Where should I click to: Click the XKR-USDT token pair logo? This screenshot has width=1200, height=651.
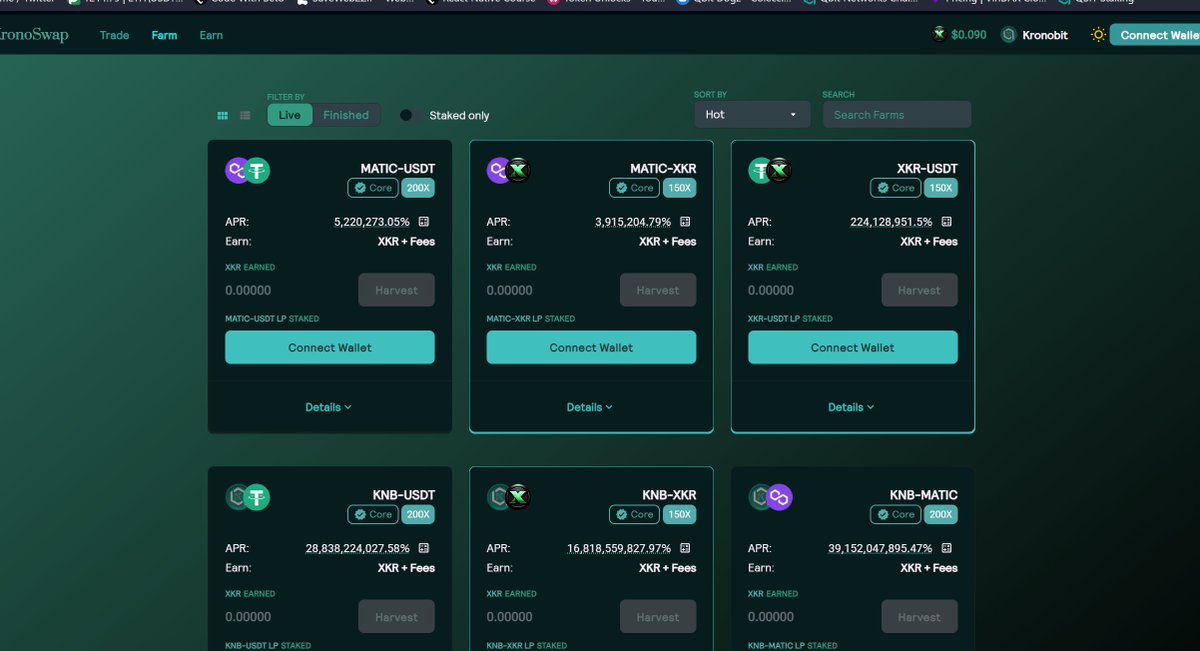click(x=771, y=171)
